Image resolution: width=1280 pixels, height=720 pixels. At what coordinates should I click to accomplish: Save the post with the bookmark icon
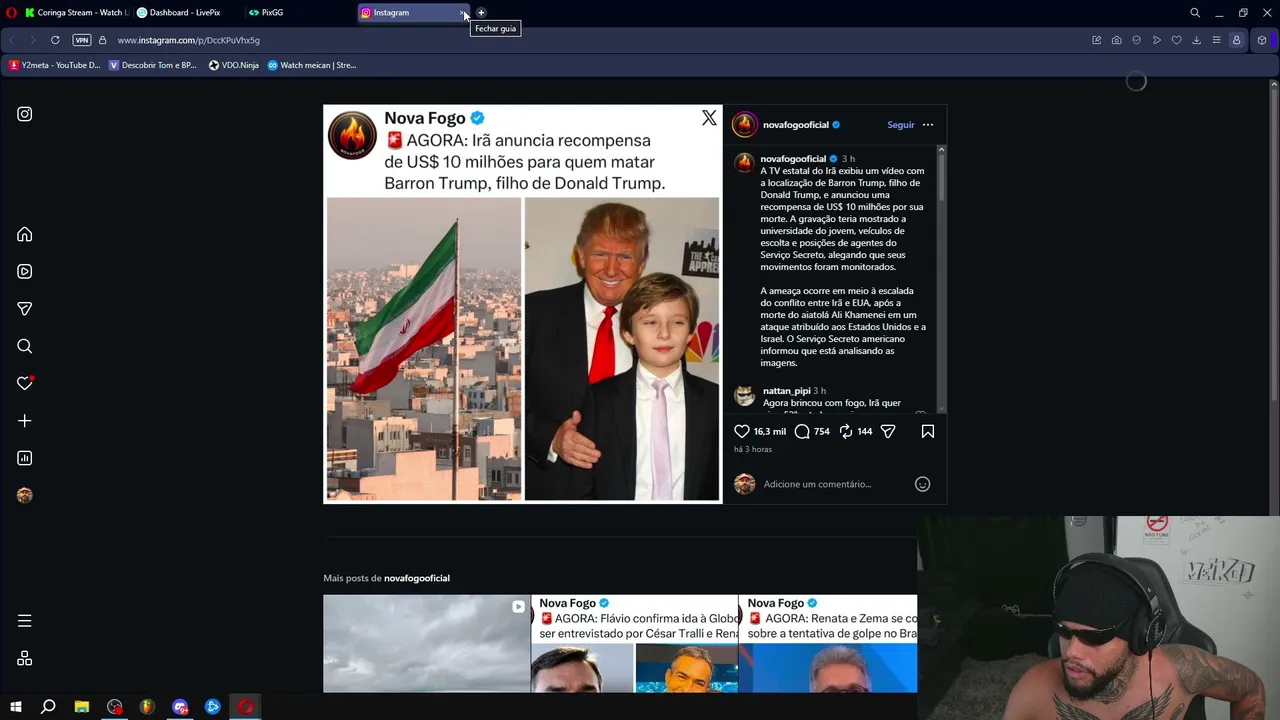(928, 431)
